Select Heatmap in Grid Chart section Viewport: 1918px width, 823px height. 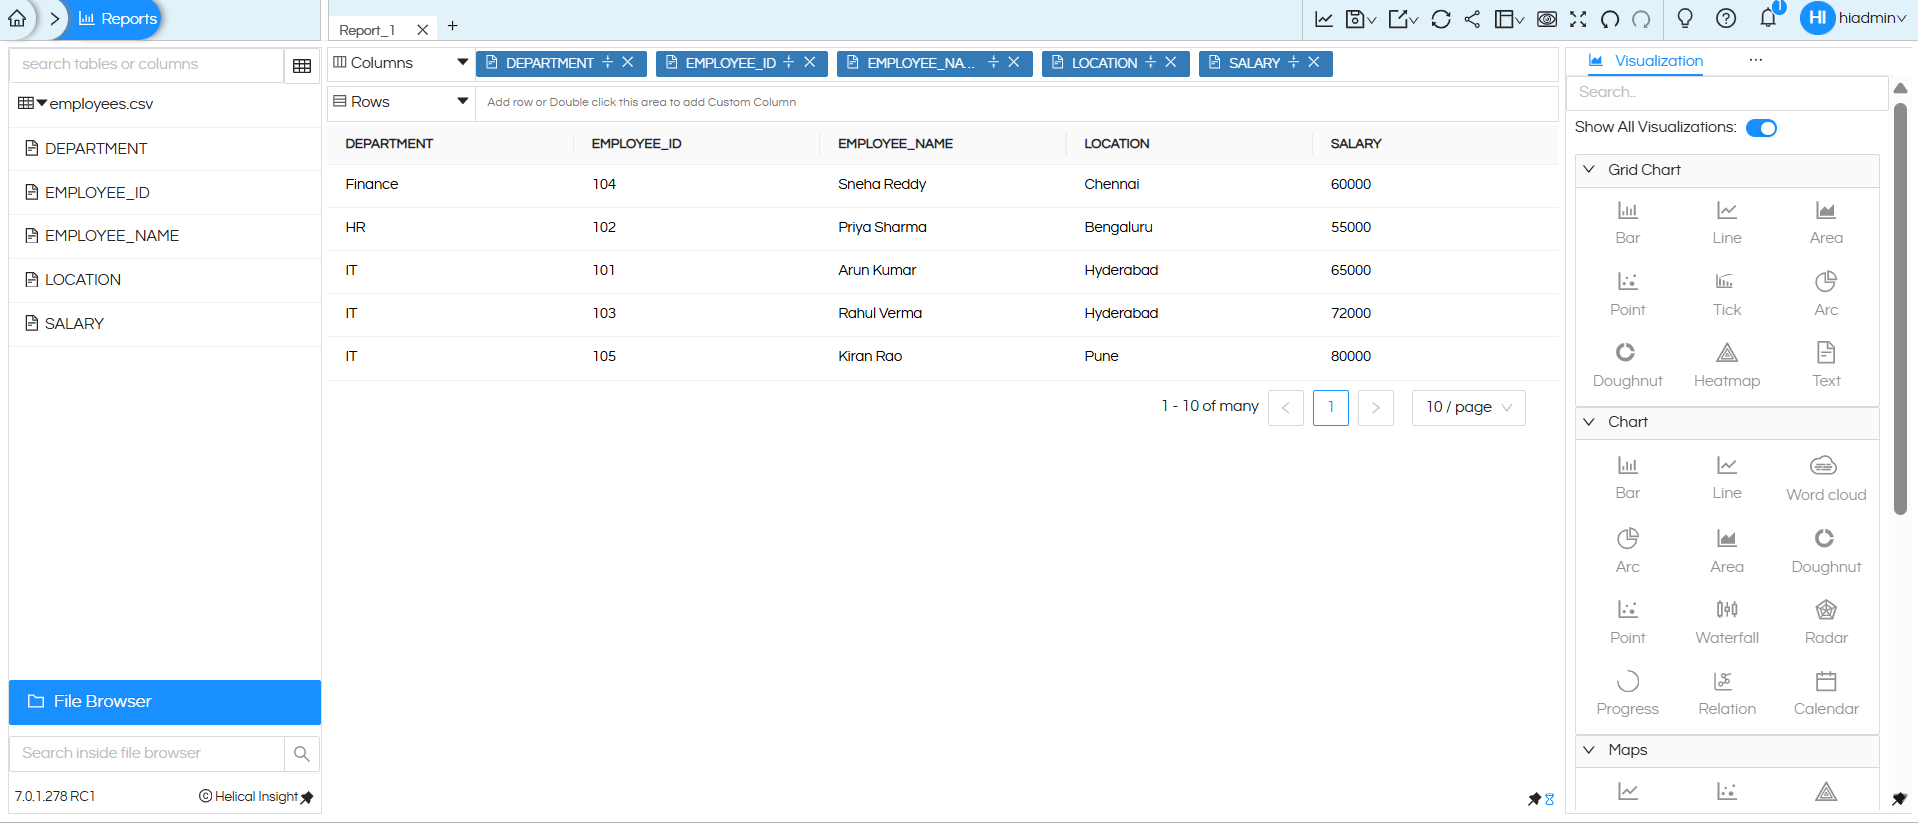(1727, 364)
